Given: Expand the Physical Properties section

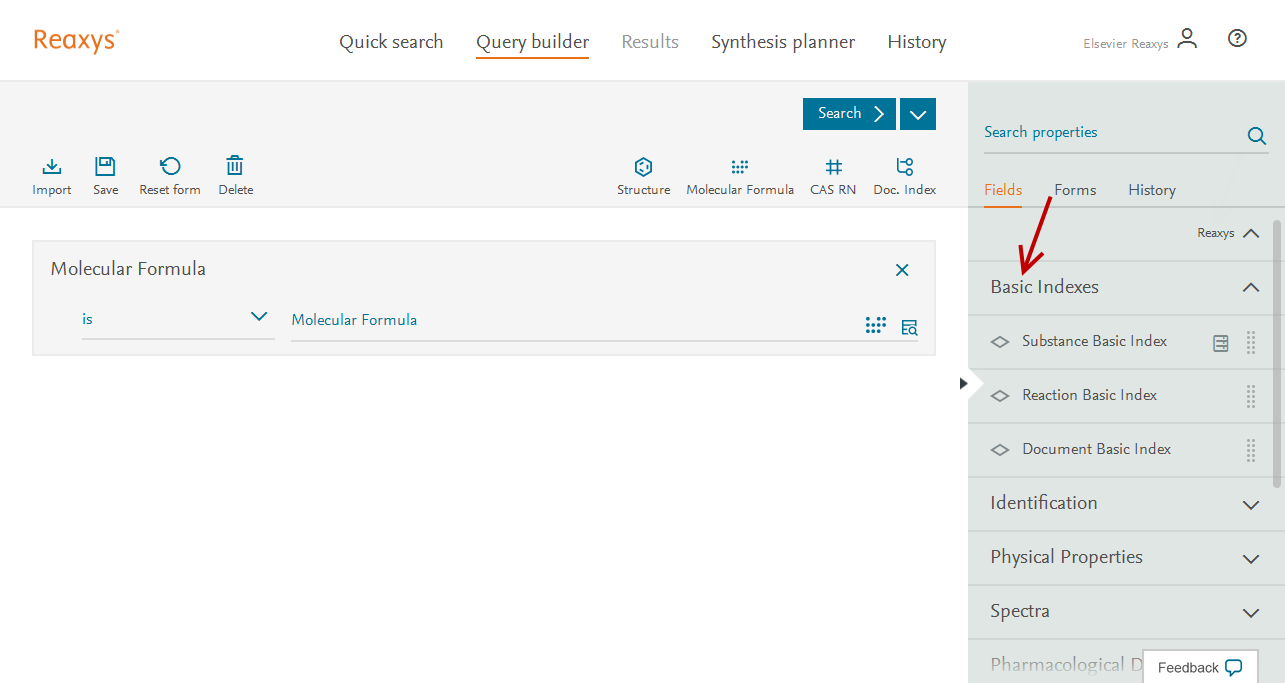Looking at the screenshot, I should tap(1250, 558).
